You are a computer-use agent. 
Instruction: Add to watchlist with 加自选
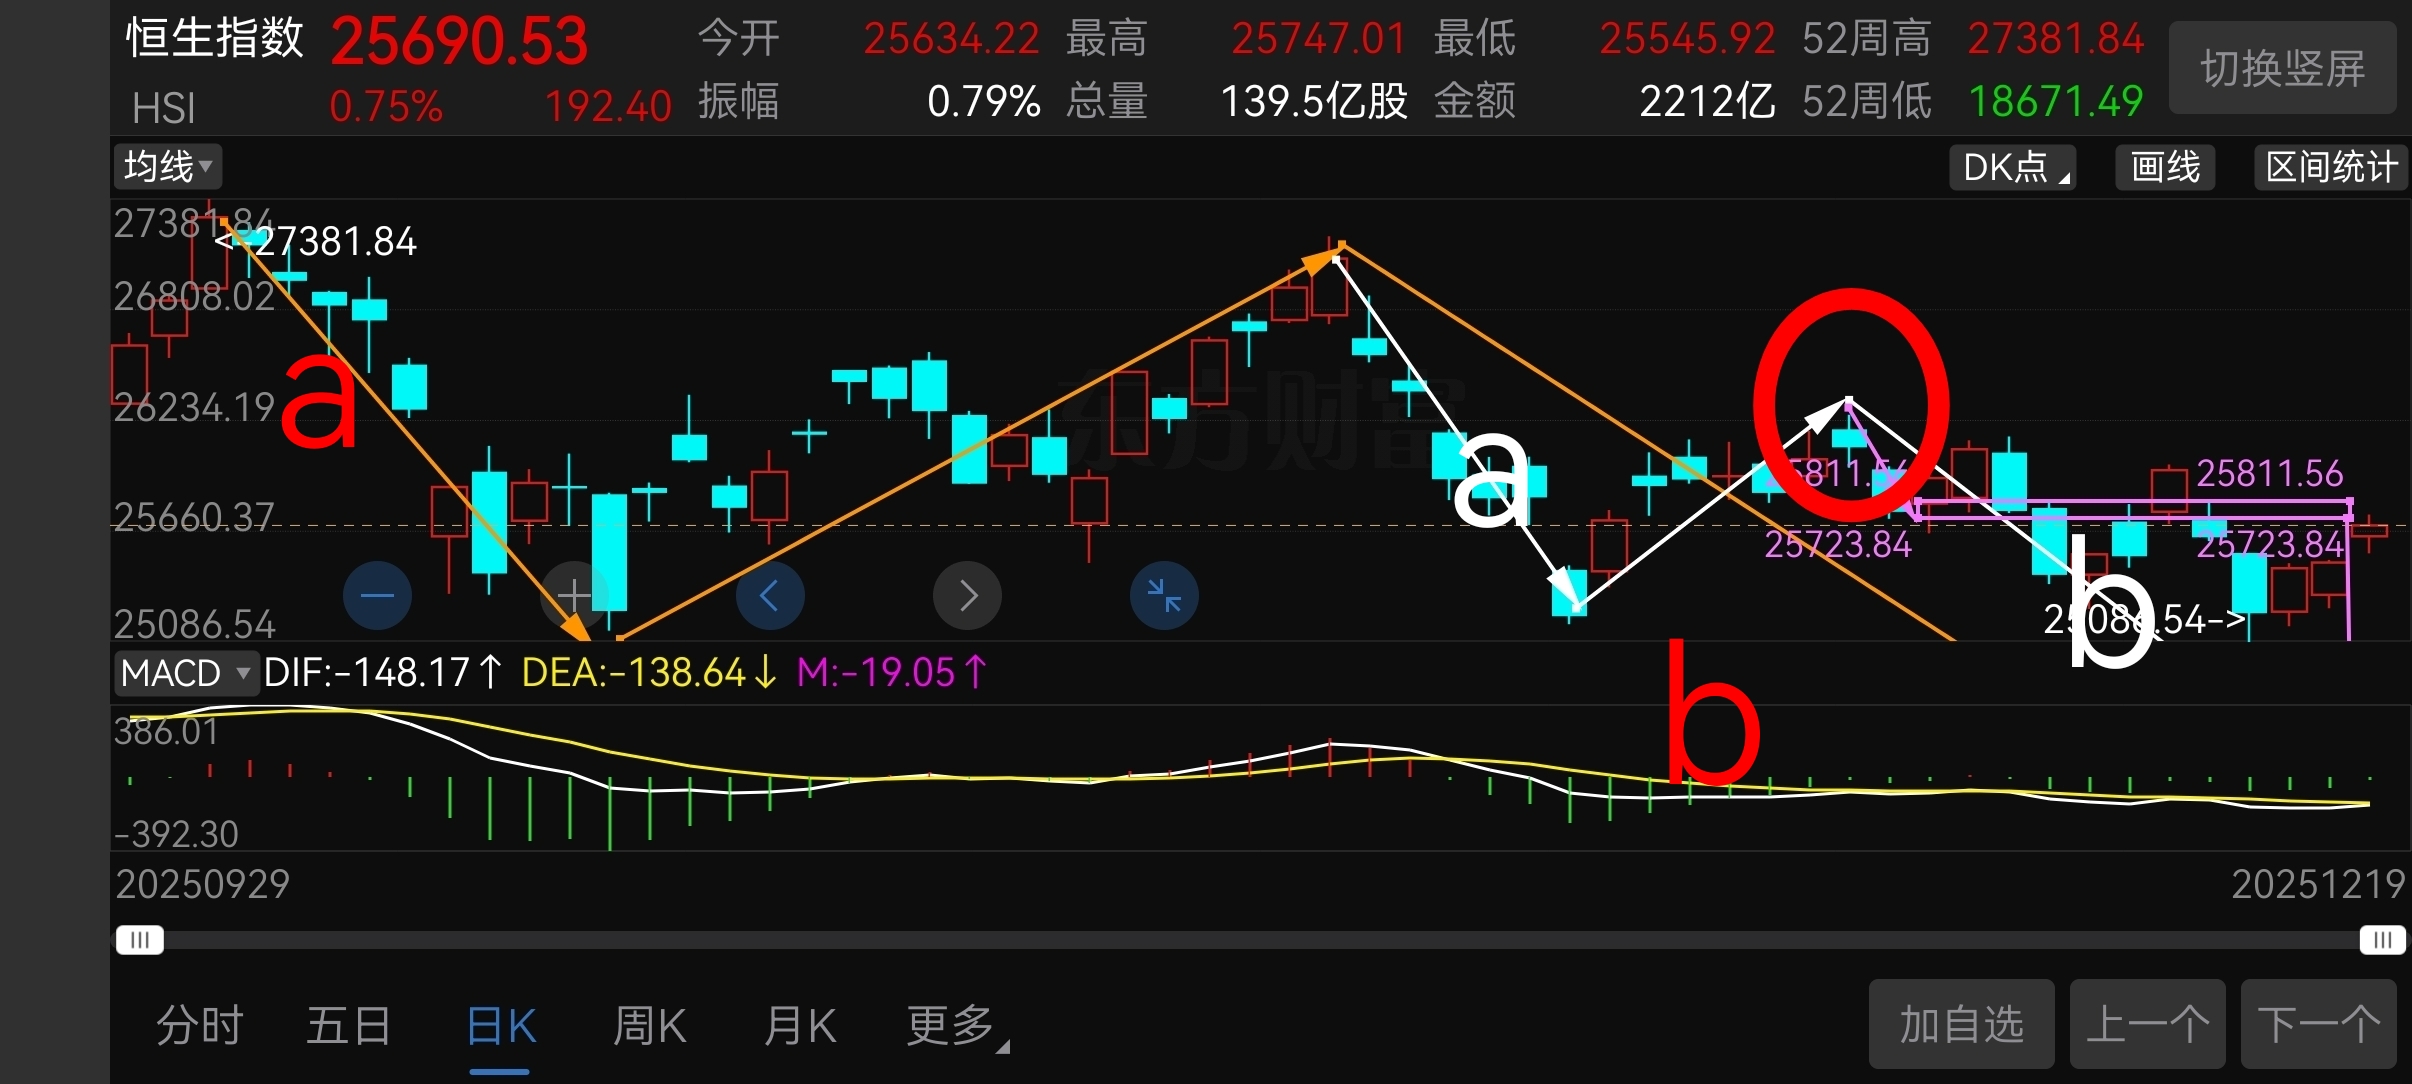[x=1961, y=1025]
